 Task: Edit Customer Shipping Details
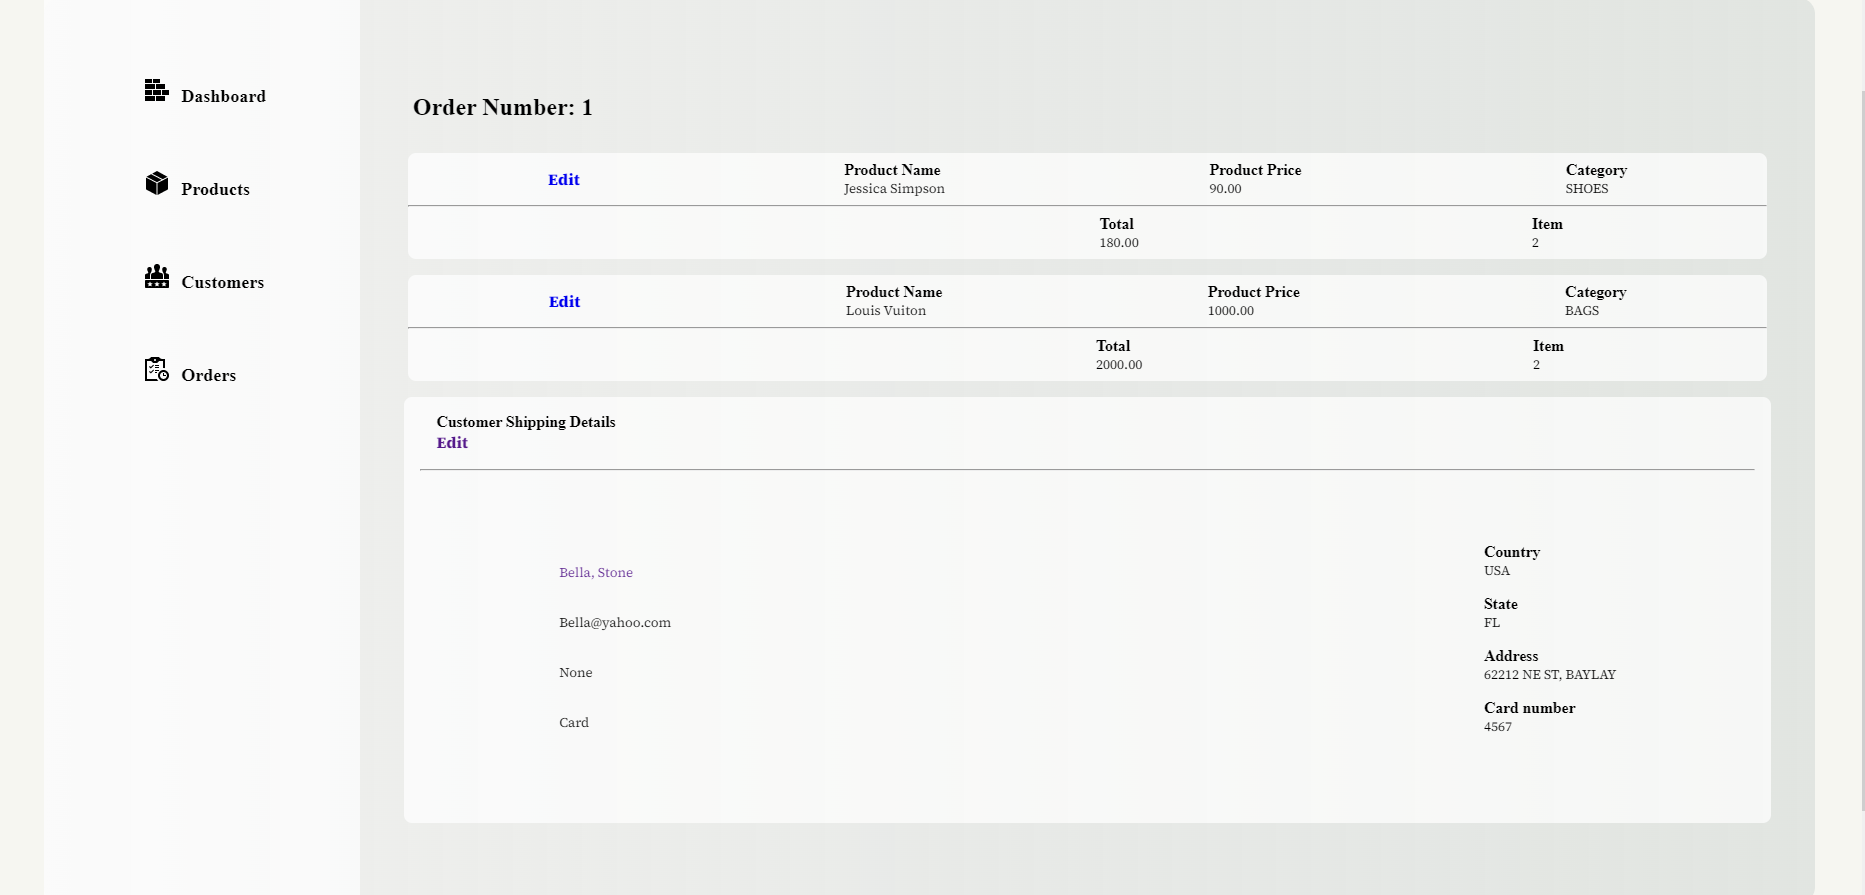[x=452, y=443]
